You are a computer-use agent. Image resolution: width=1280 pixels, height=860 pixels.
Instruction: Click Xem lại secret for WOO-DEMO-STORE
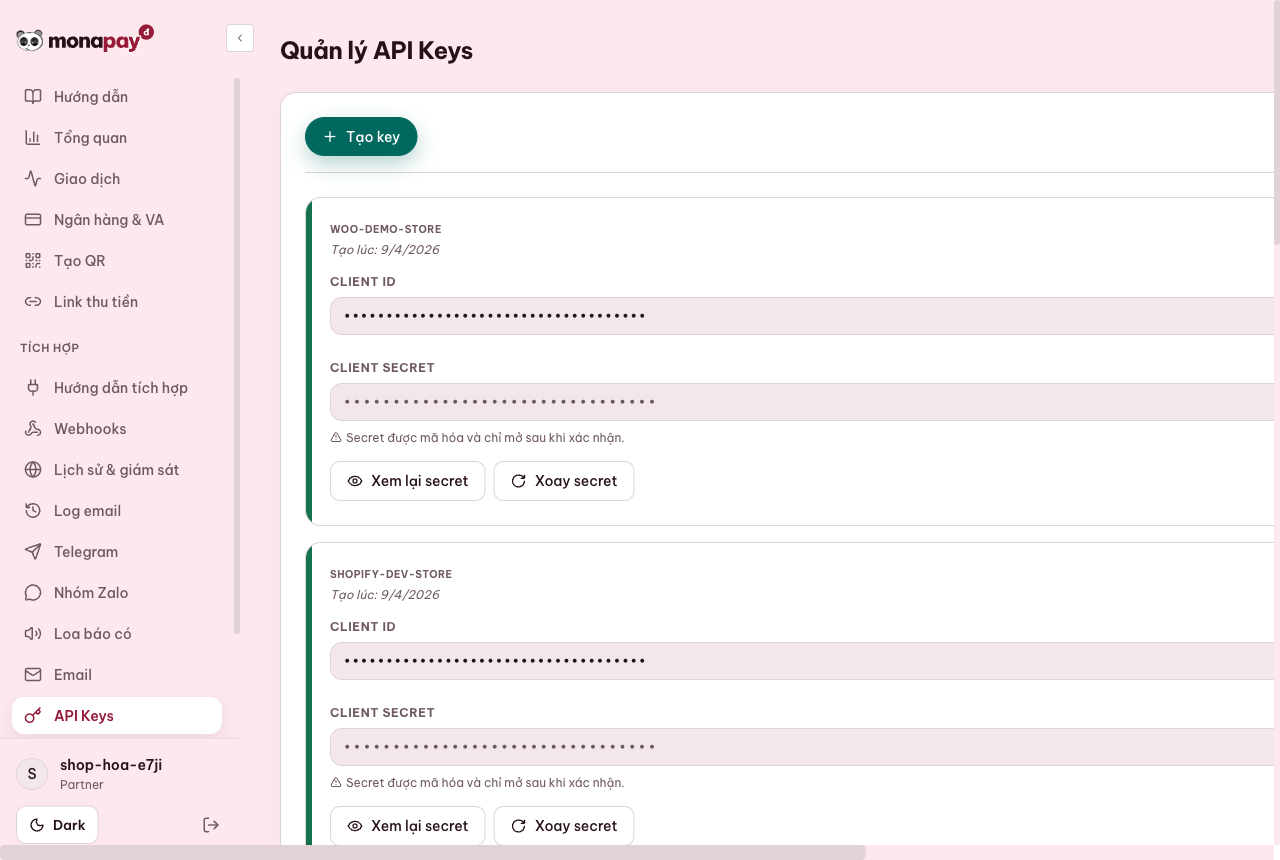coord(408,481)
